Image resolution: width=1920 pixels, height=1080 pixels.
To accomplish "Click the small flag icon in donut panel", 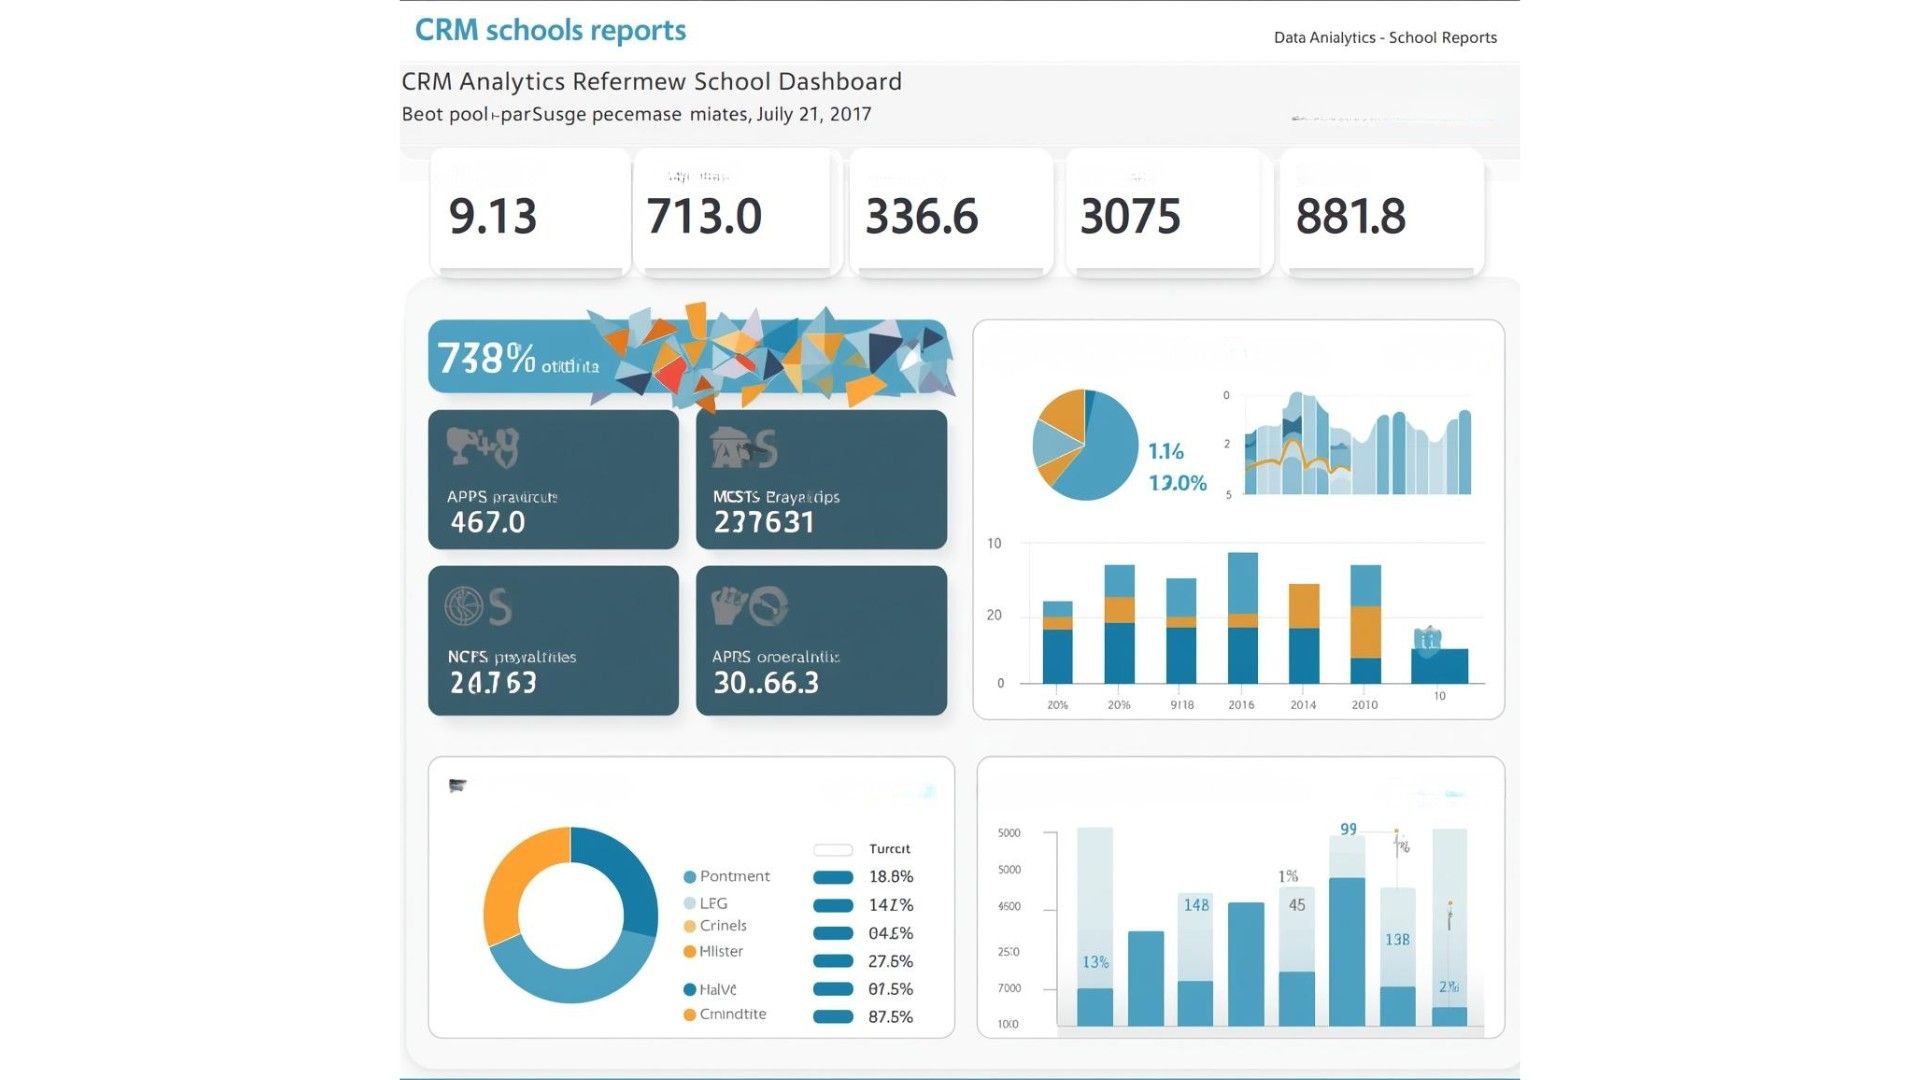I will [x=458, y=785].
